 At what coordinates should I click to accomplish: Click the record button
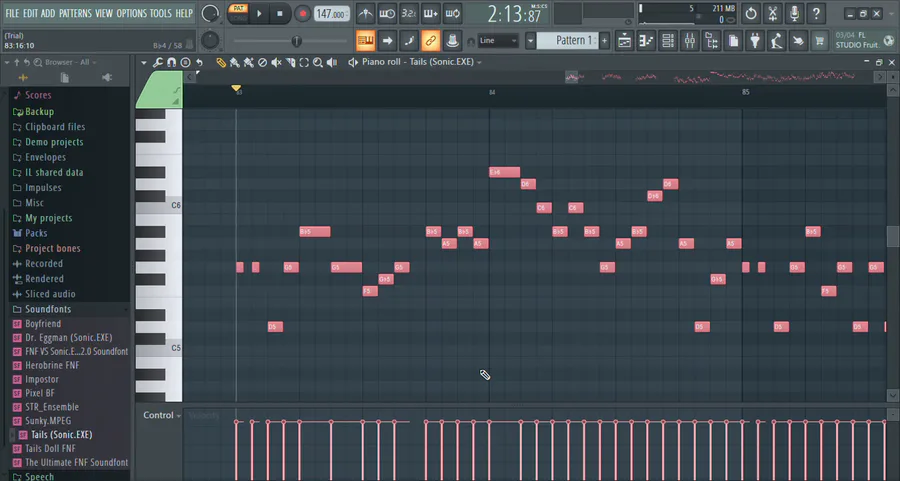point(302,13)
